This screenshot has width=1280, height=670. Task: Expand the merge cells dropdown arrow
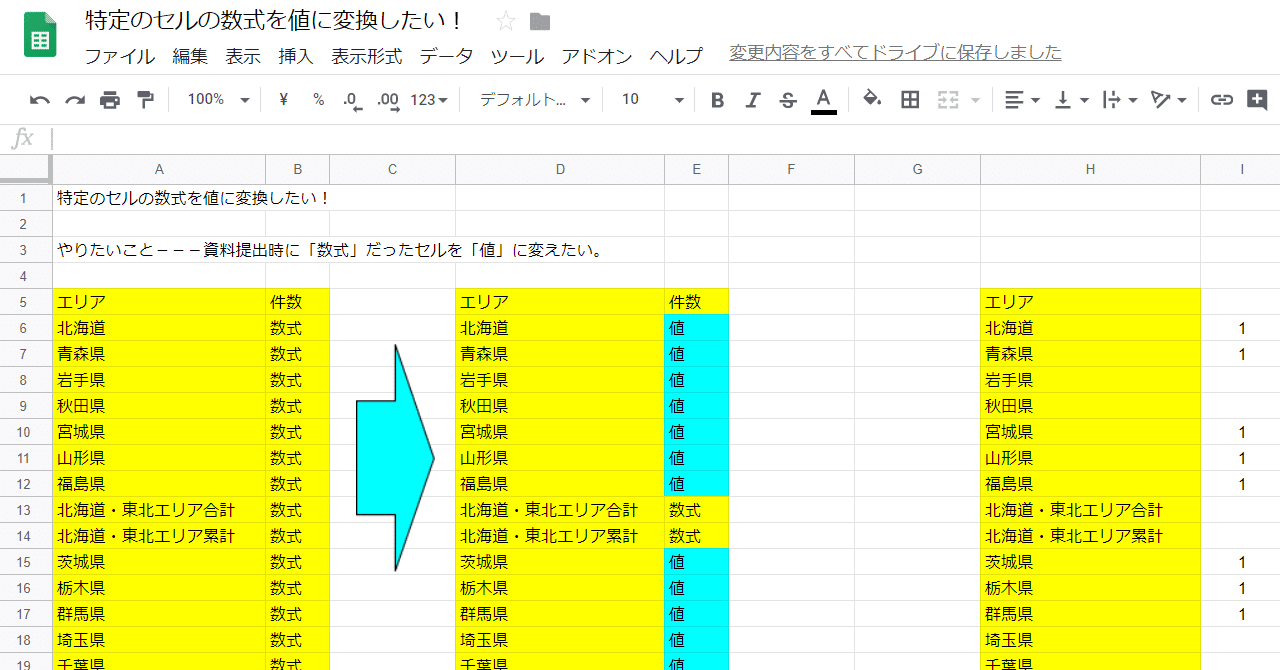click(975, 100)
